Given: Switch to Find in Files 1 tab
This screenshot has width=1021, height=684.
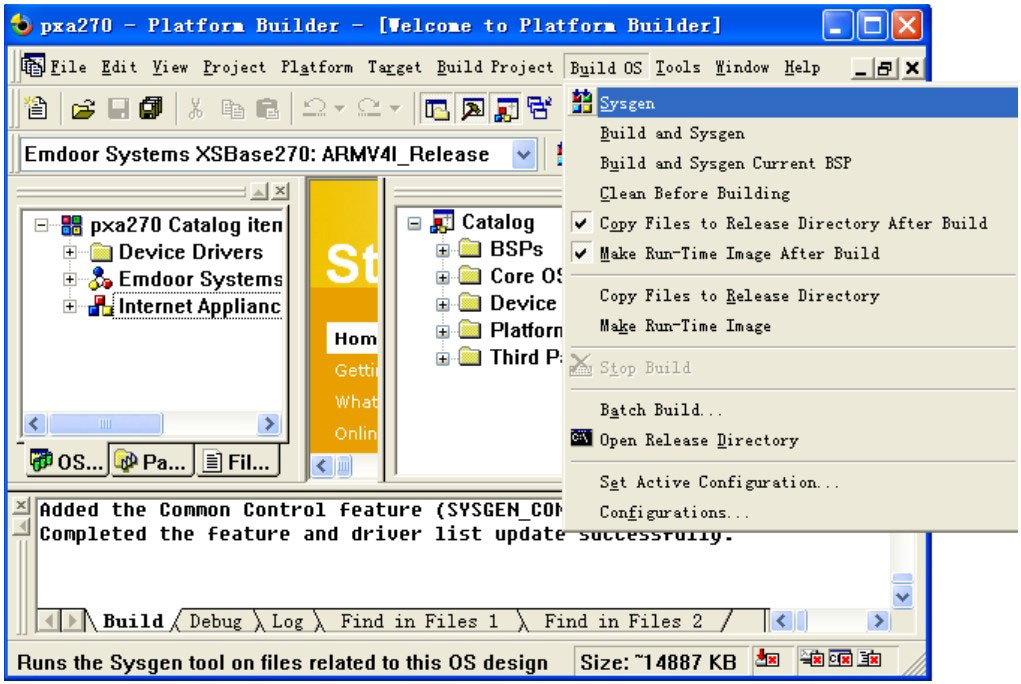Looking at the screenshot, I should pos(418,621).
